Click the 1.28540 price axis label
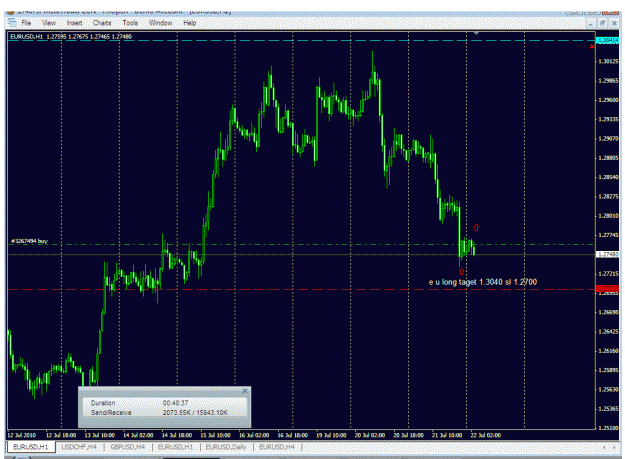Viewport: 625px width, 459px height. click(608, 177)
